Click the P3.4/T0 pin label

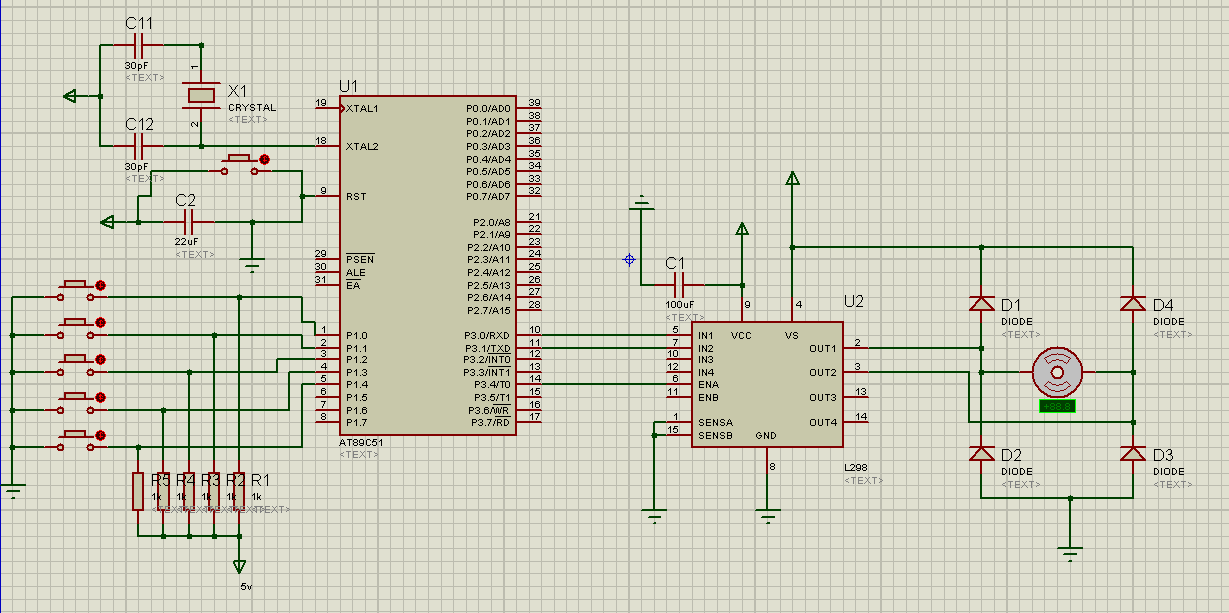(x=490, y=385)
